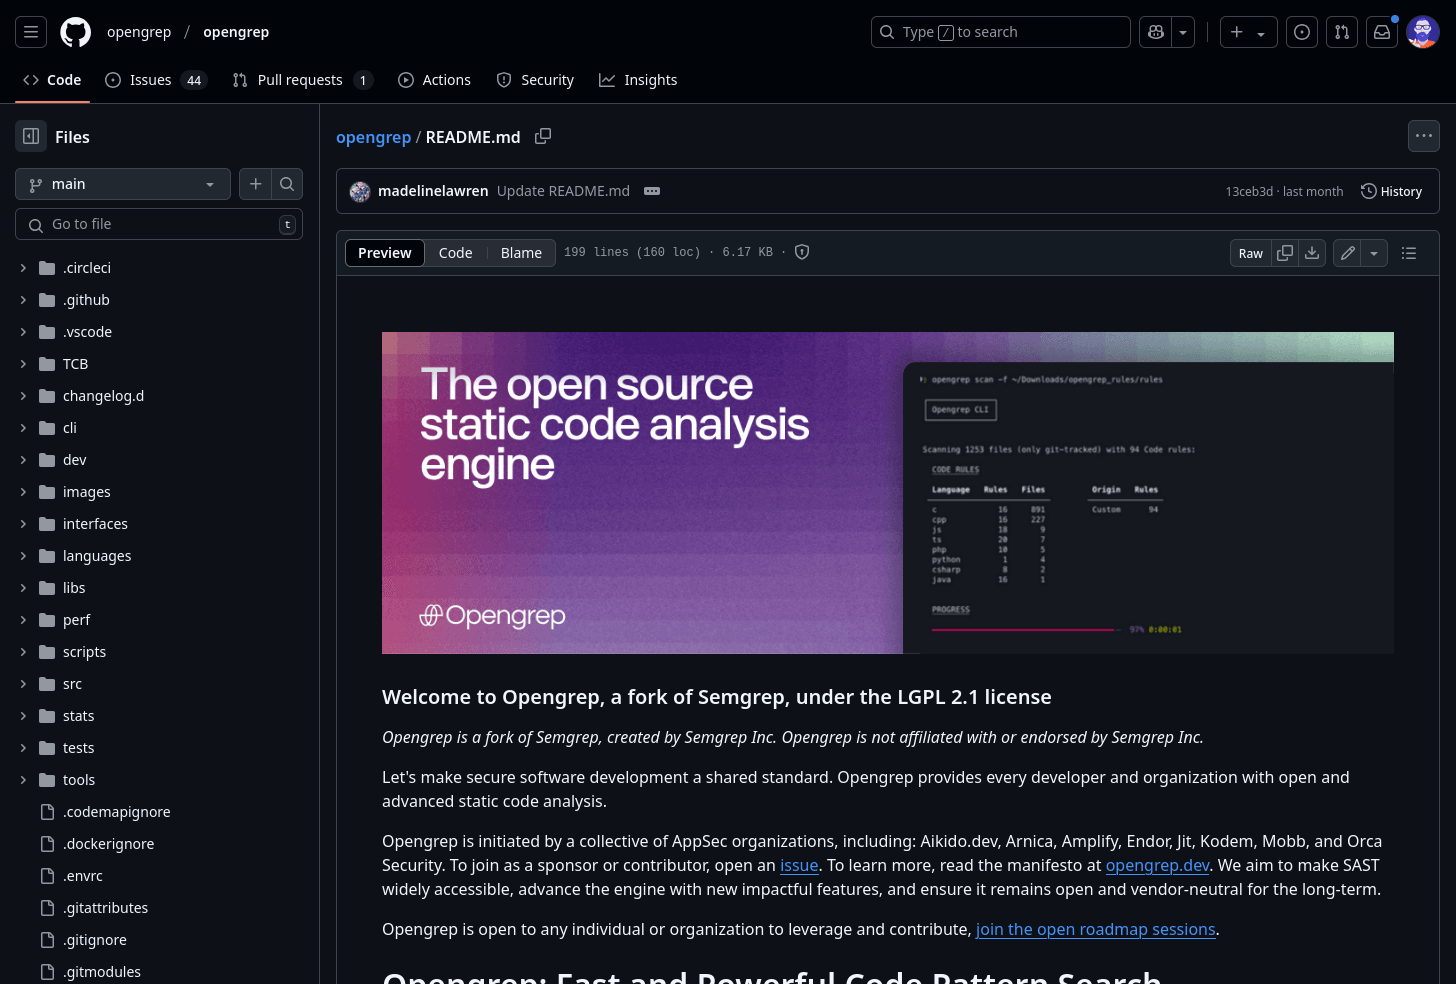Open the join roadmap sessions link
Viewport: 1456px width, 984px height.
(x=1095, y=929)
